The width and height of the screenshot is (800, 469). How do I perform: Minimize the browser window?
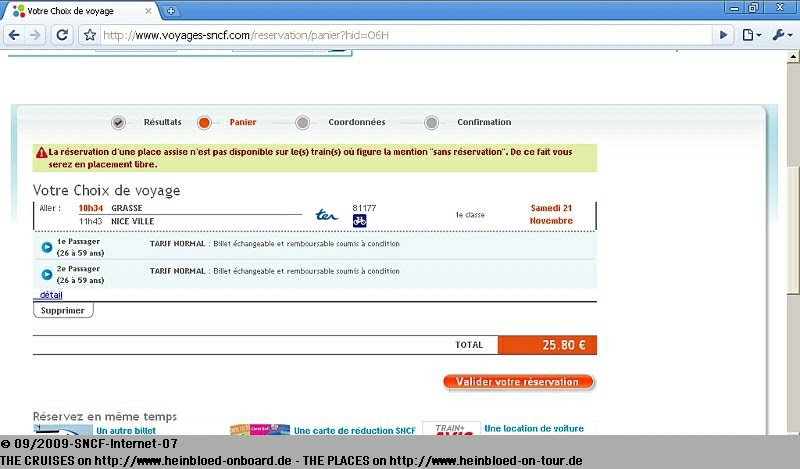(734, 8)
